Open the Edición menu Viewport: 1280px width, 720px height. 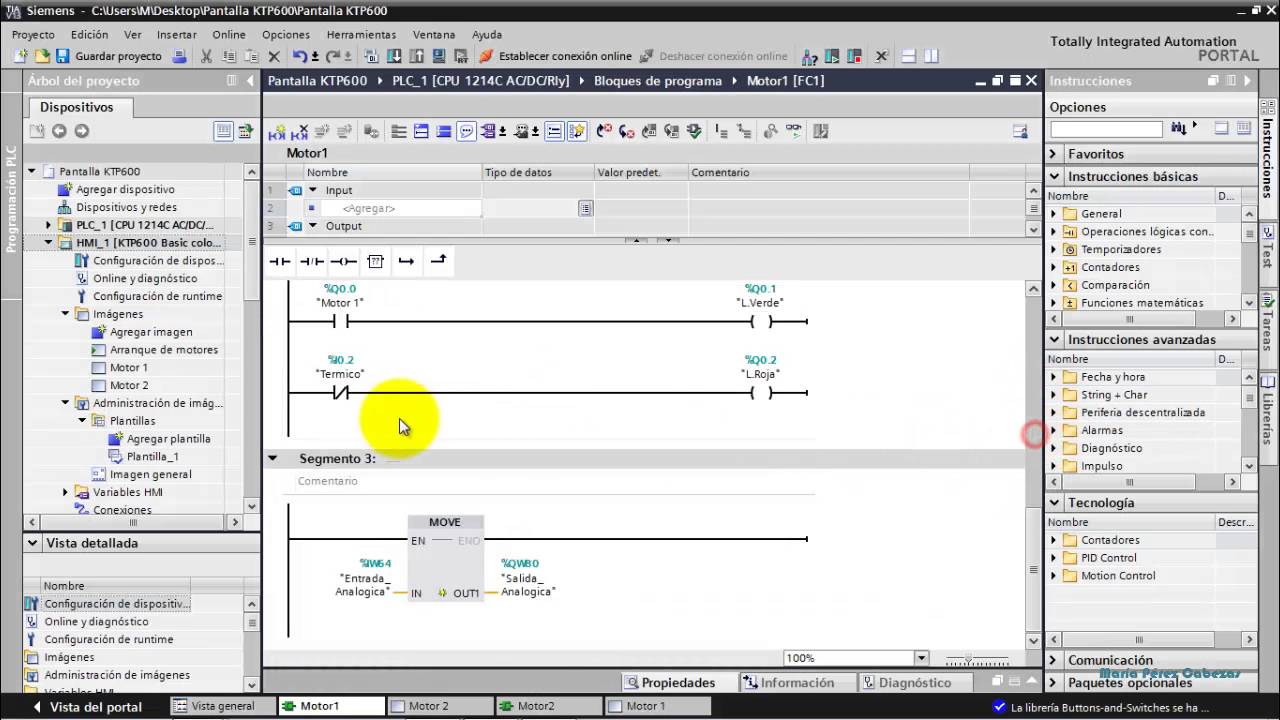(x=90, y=34)
